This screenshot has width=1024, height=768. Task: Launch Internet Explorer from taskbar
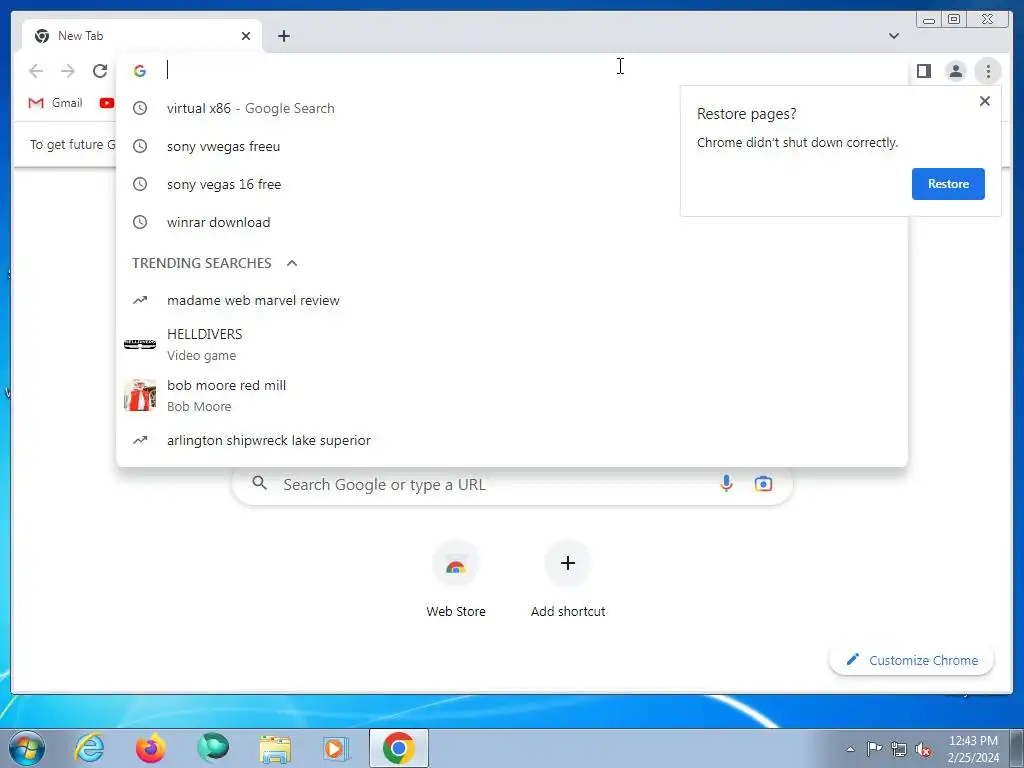(89, 748)
